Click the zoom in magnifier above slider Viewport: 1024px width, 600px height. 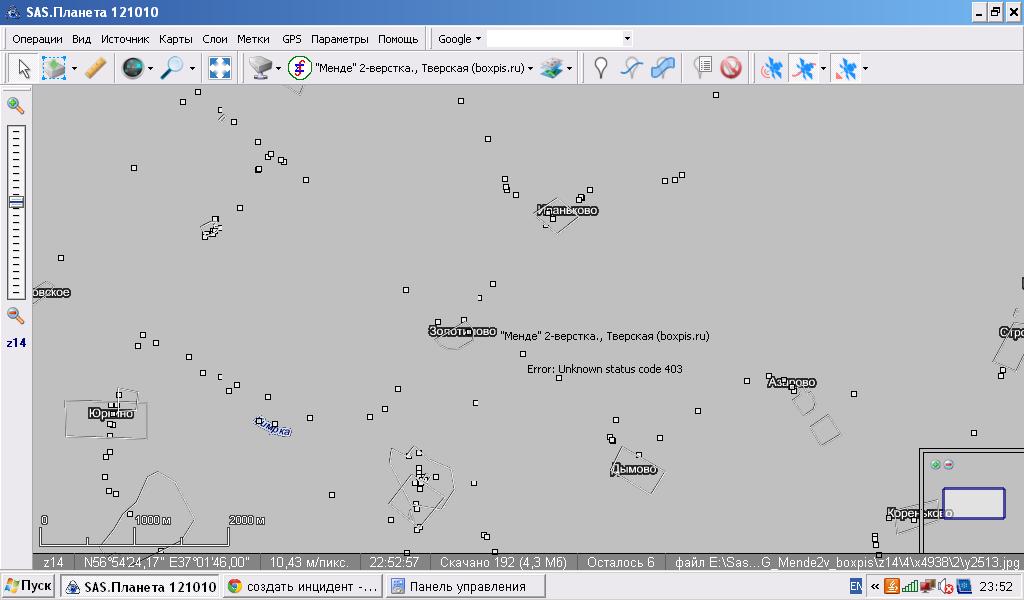click(16, 105)
